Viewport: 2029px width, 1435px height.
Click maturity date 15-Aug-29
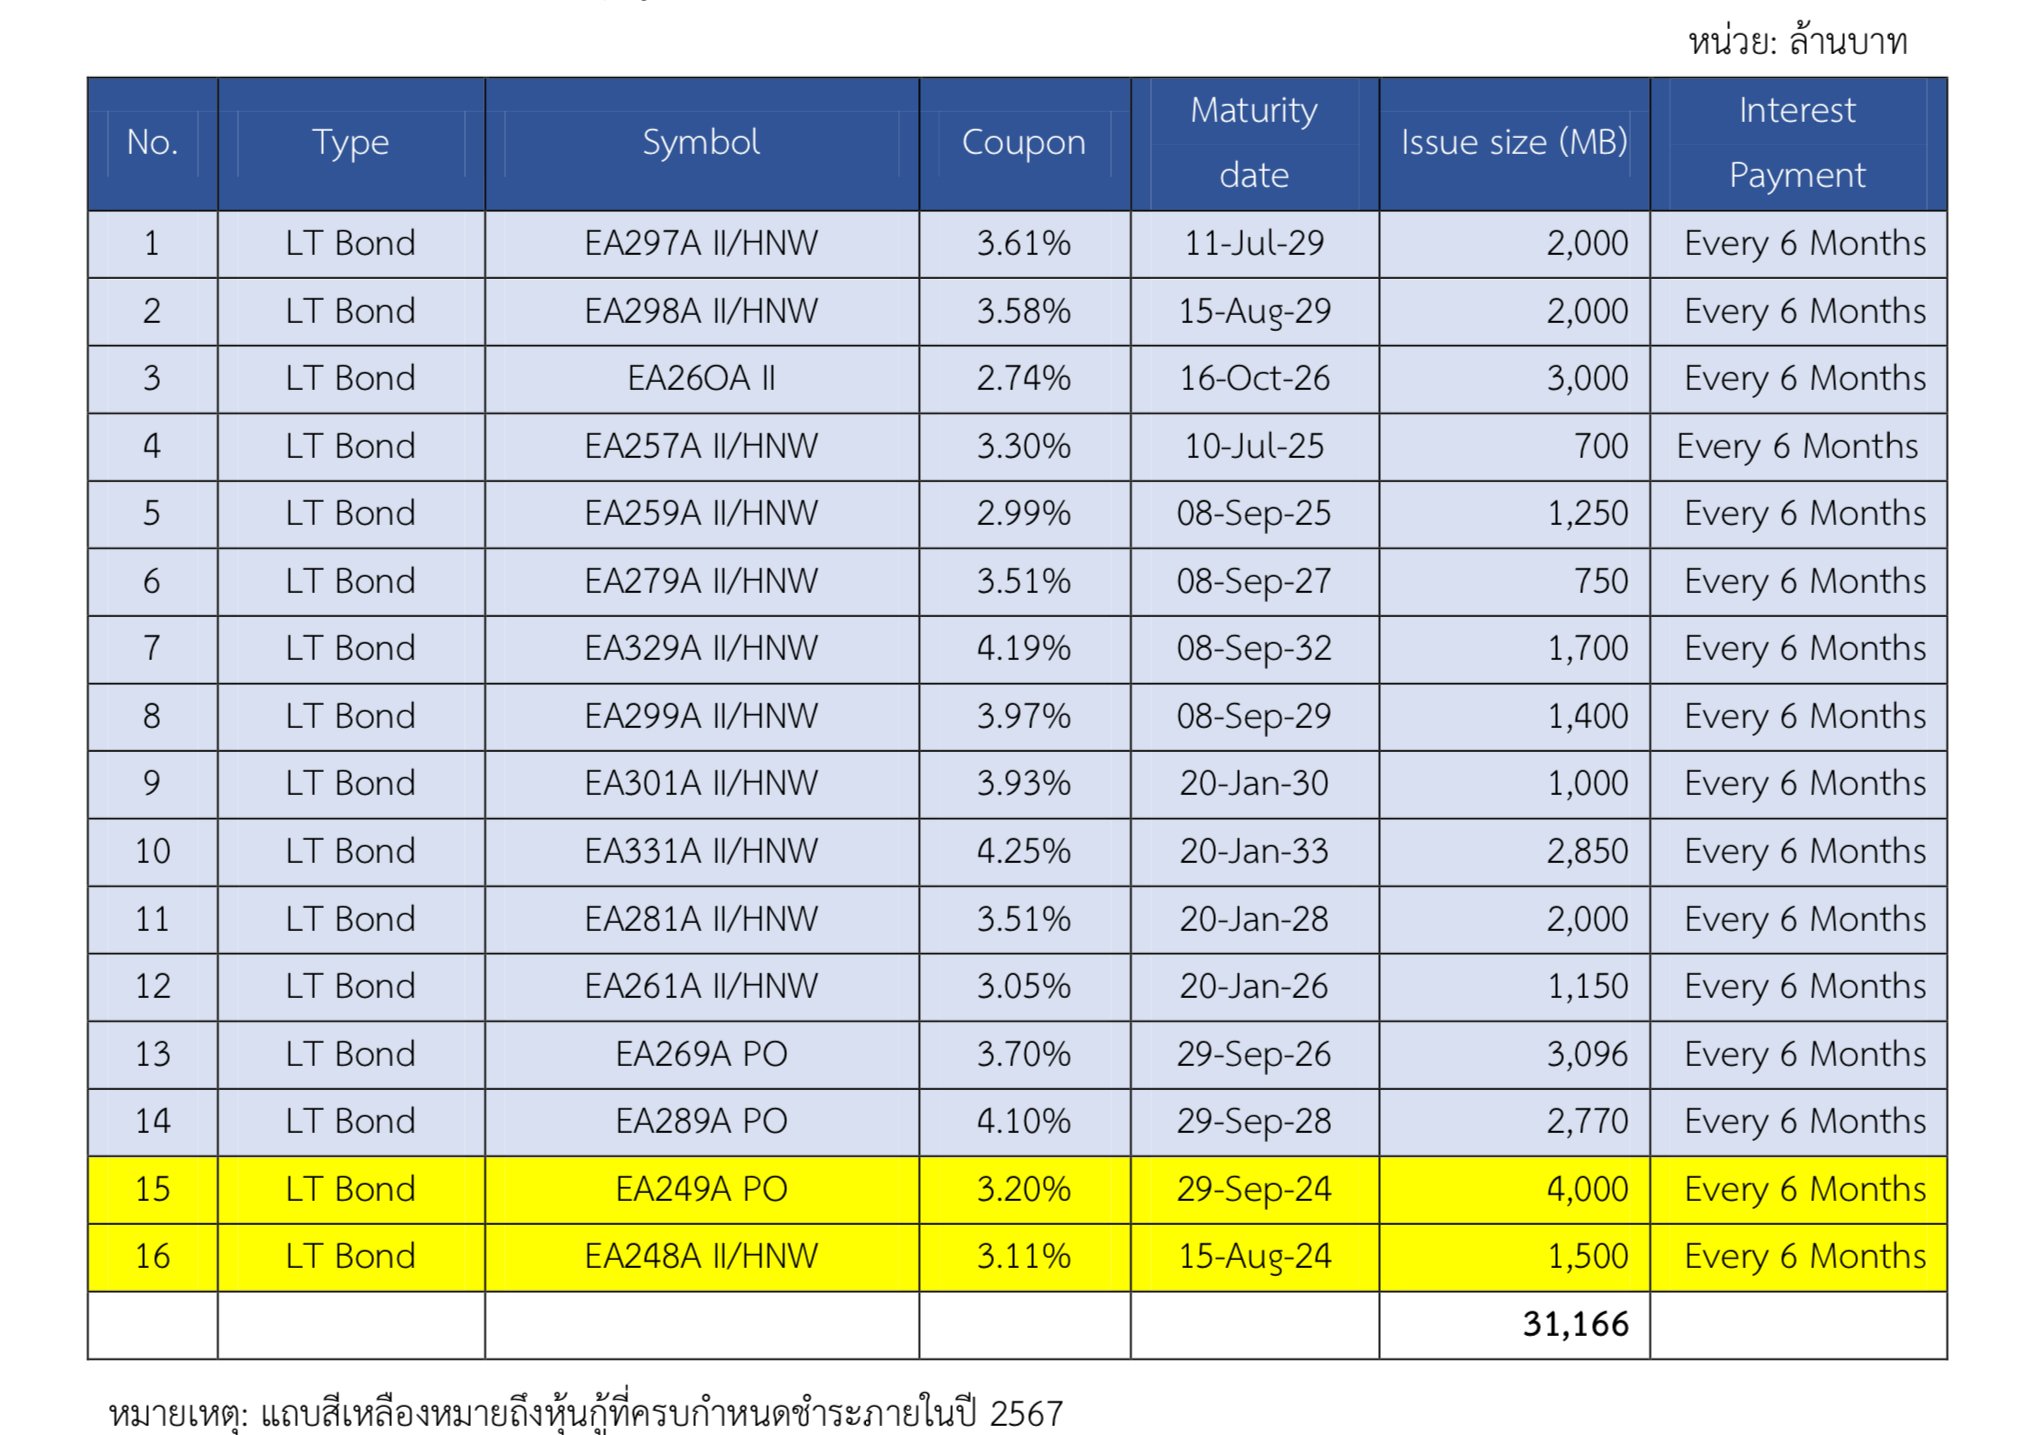[x=1254, y=312]
